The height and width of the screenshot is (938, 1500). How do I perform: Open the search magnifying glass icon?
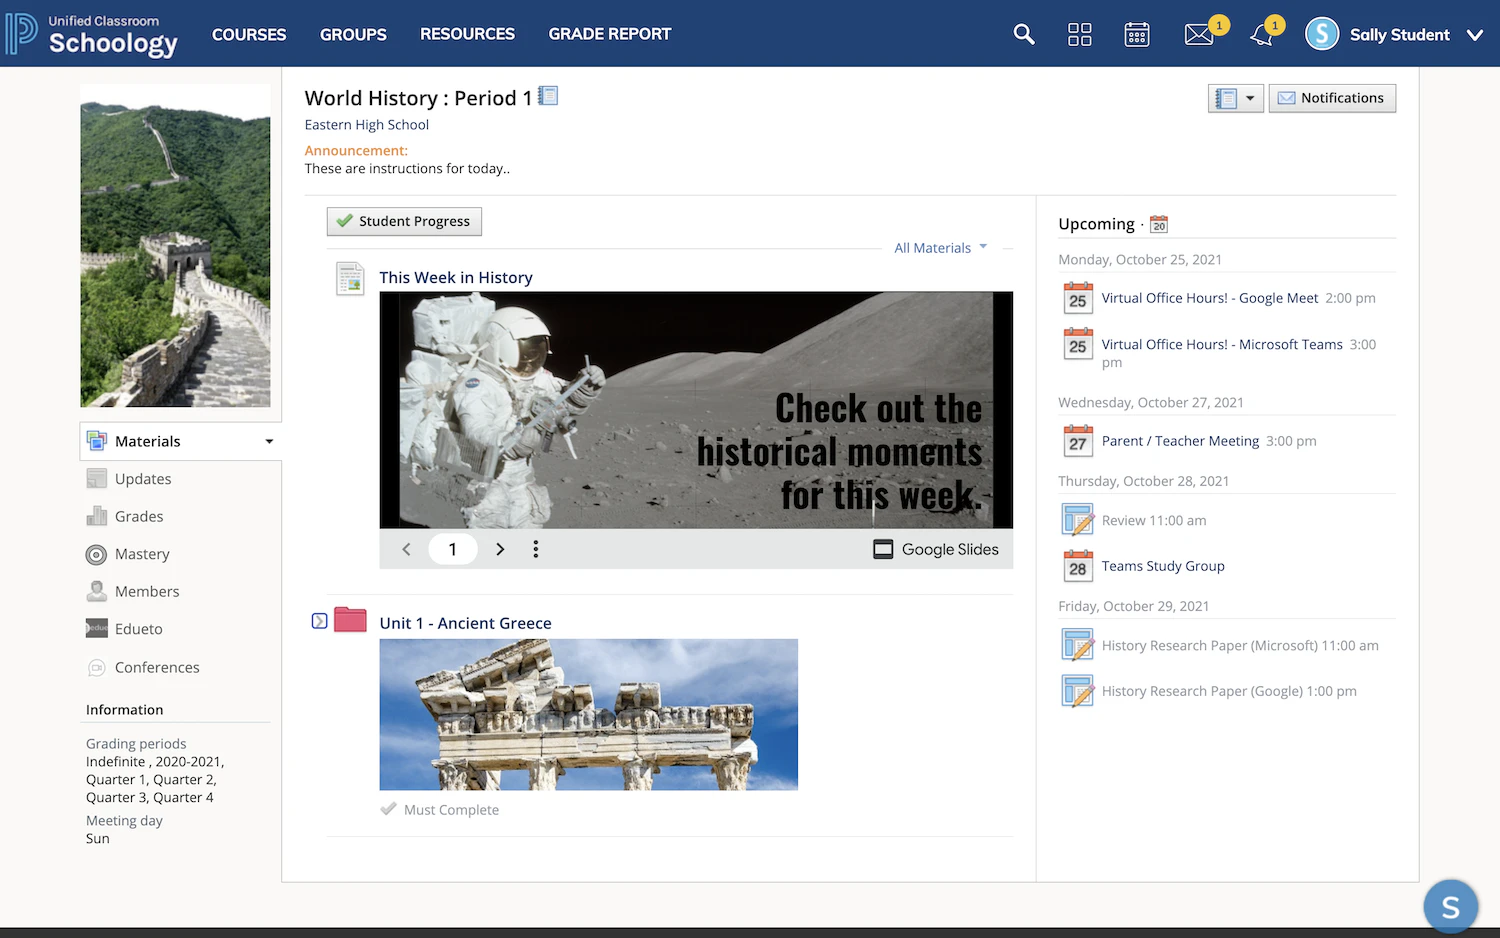(x=1023, y=33)
